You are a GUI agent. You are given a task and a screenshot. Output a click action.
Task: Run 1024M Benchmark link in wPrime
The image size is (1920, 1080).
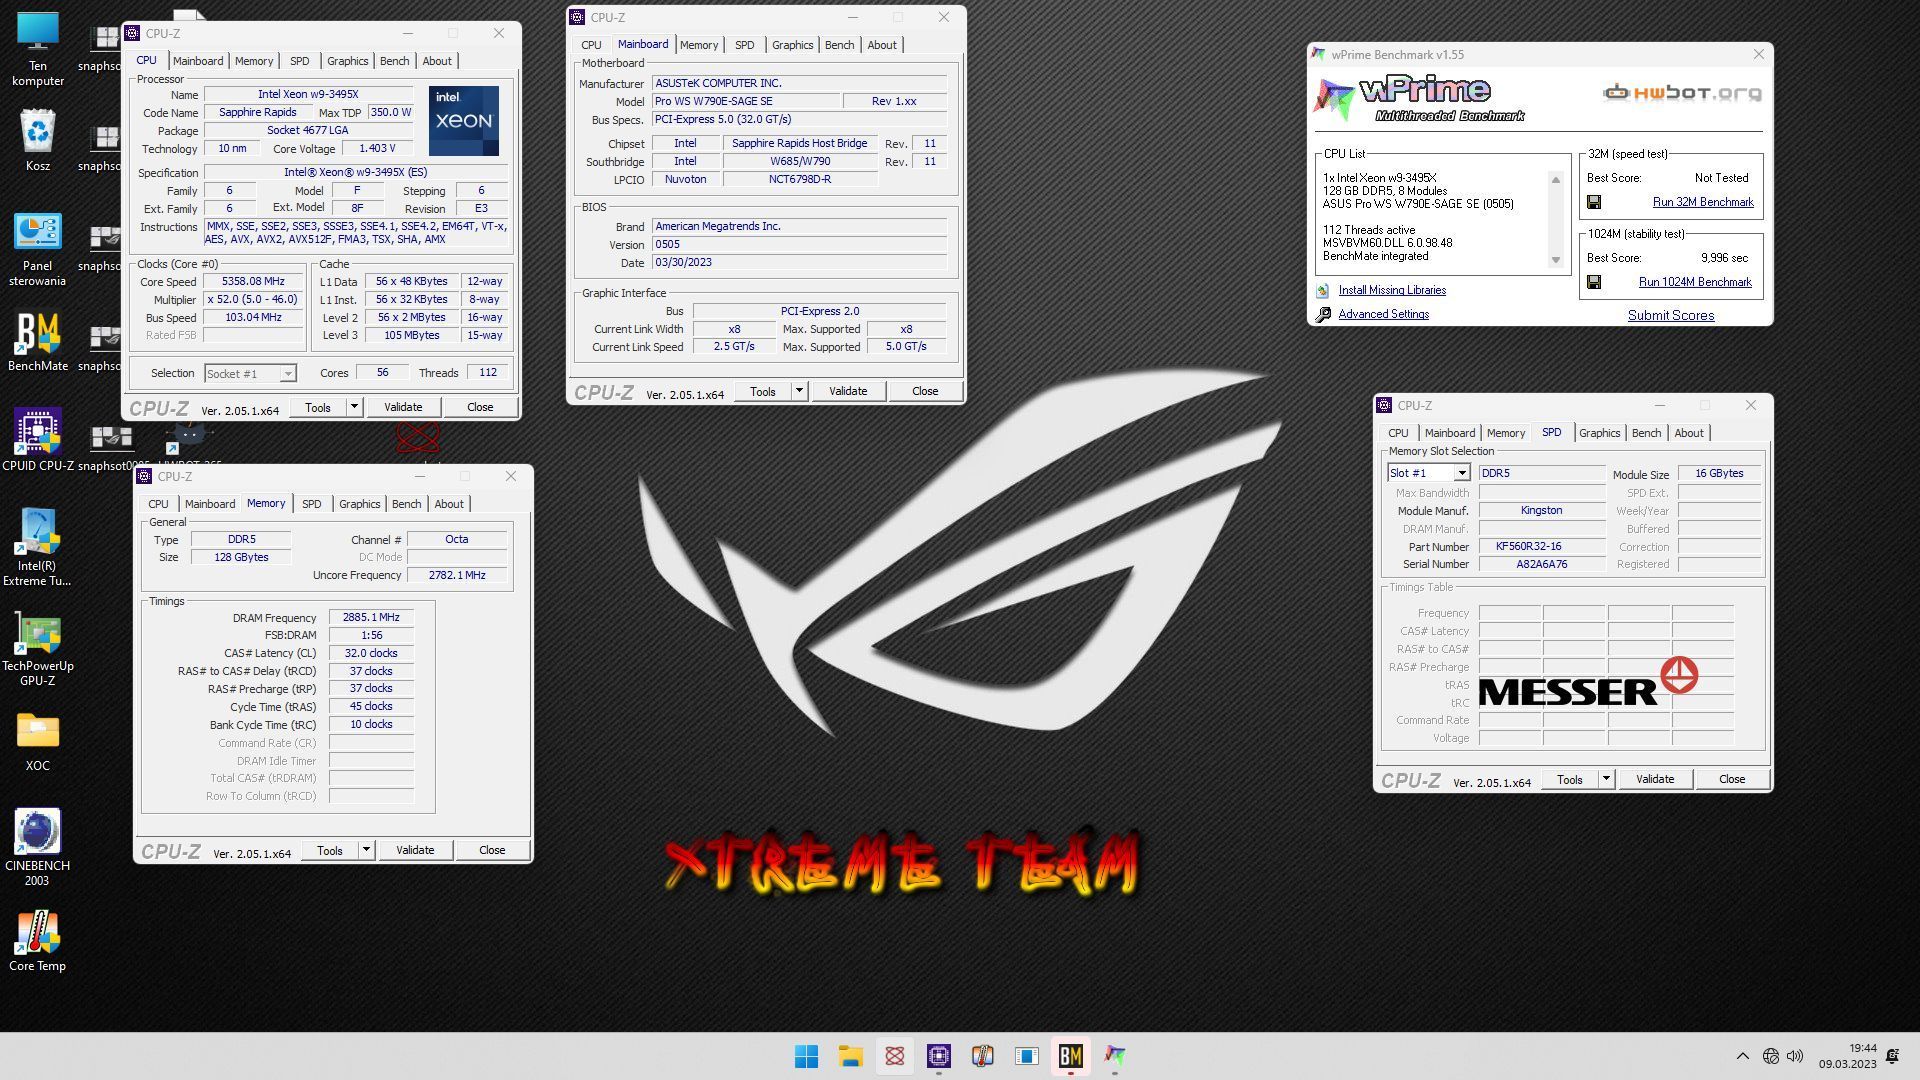pyautogui.click(x=1694, y=282)
